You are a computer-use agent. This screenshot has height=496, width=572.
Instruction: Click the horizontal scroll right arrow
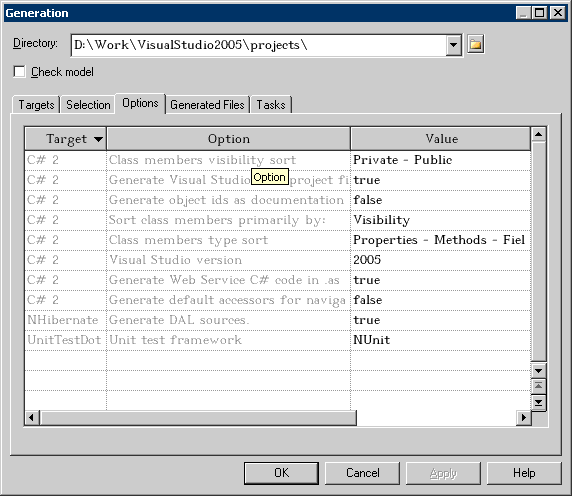(523, 418)
